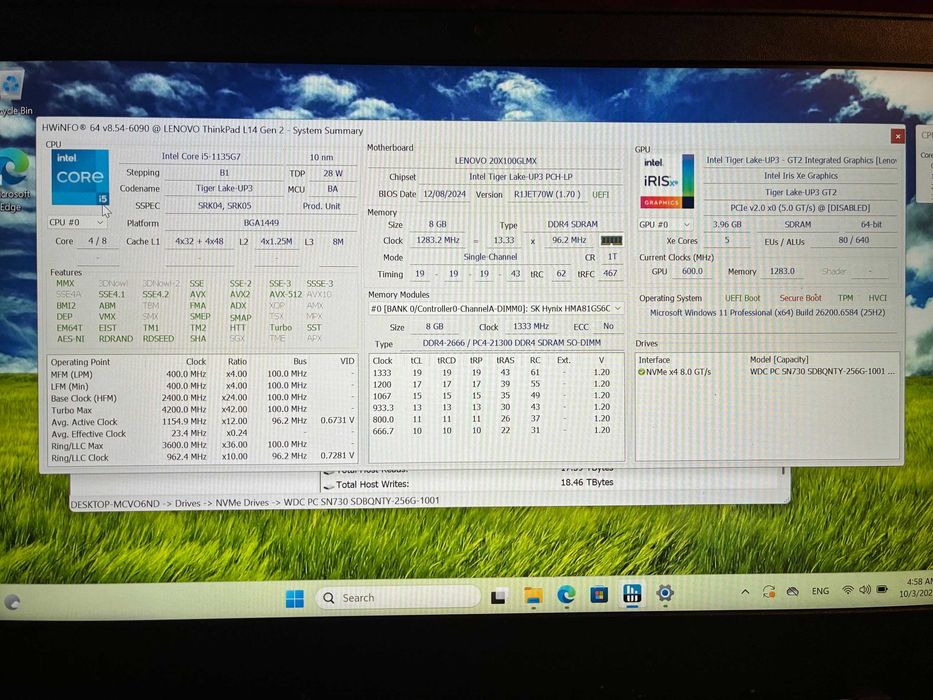Open the Windows Start menu

(295, 598)
